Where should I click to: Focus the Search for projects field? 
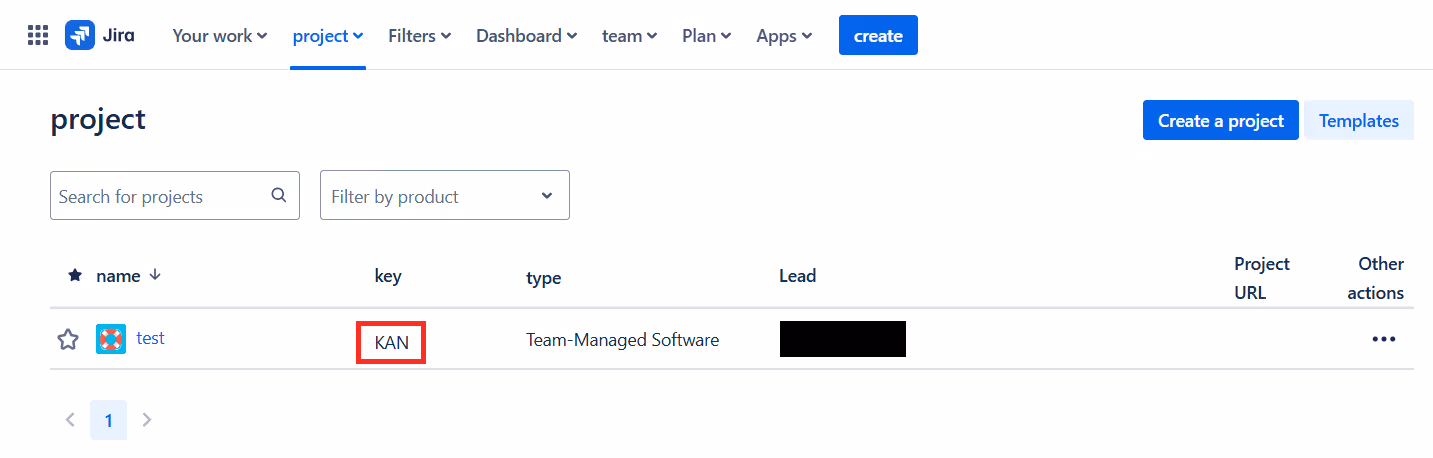pyautogui.click(x=175, y=195)
